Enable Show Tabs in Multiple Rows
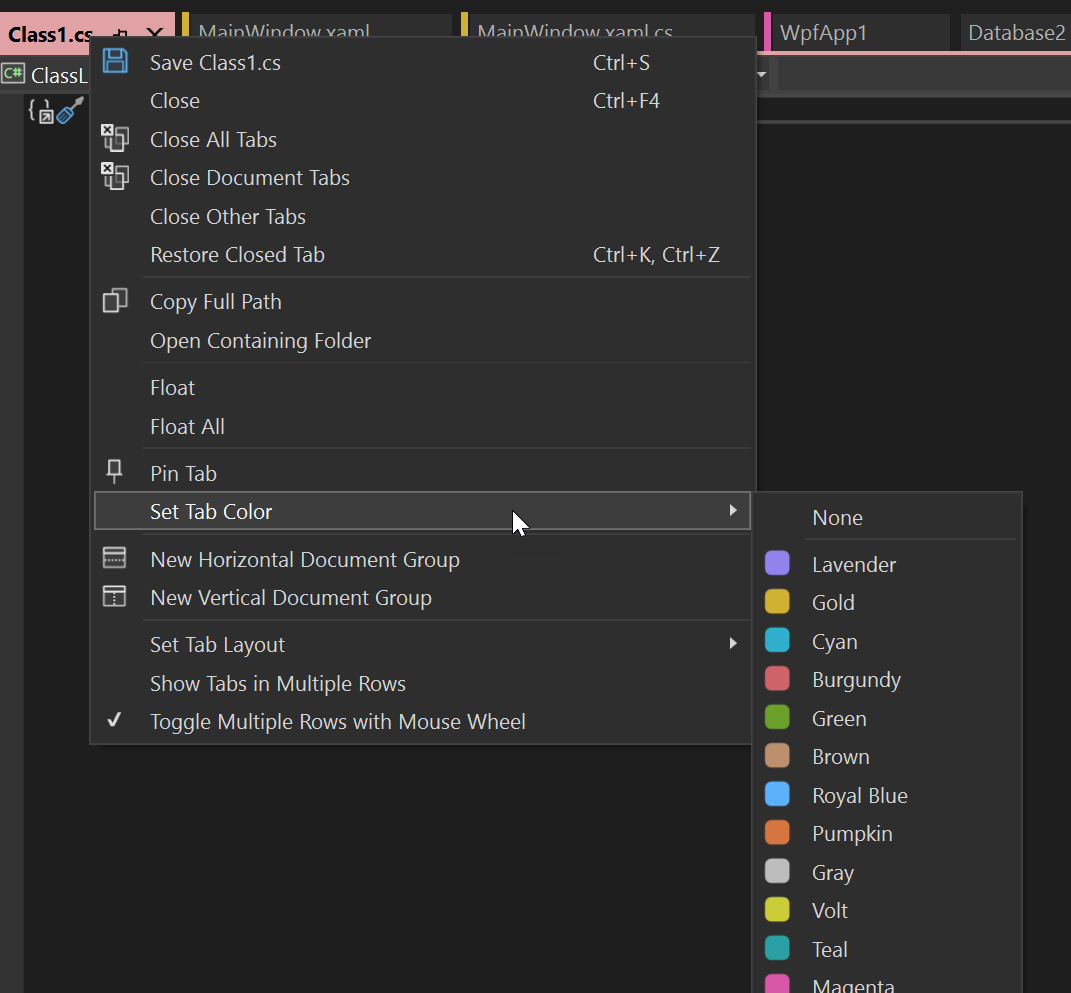Image resolution: width=1071 pixels, height=993 pixels. click(x=277, y=683)
